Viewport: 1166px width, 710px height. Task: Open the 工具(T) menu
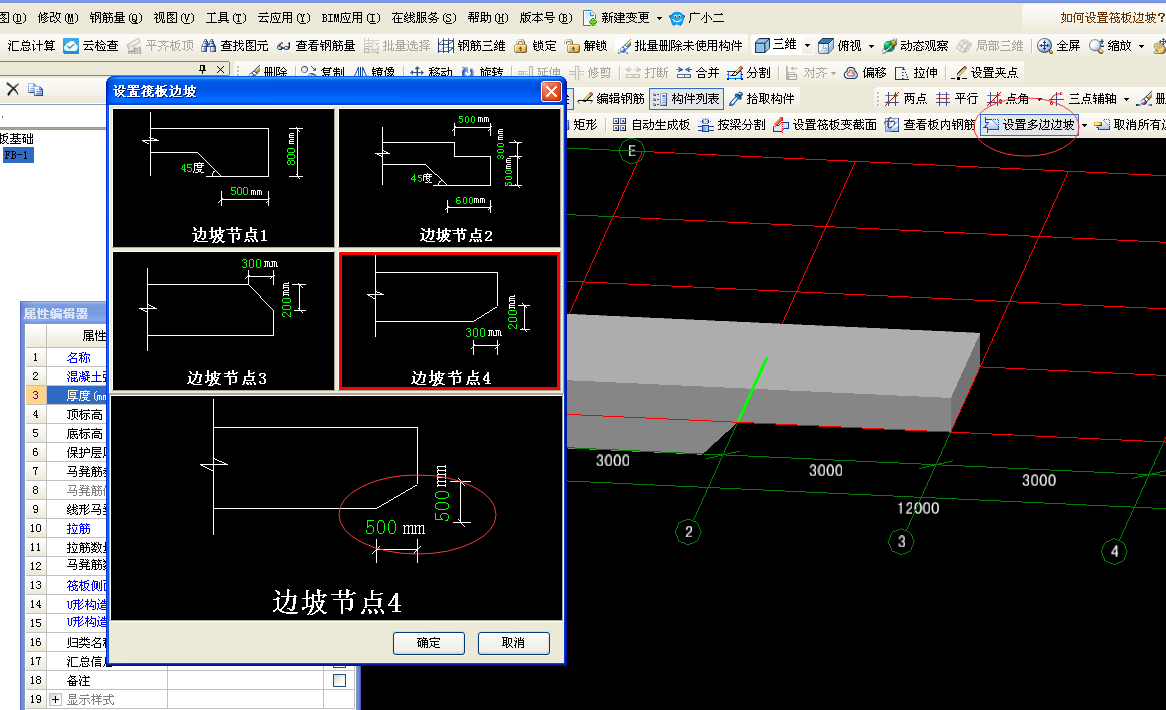[226, 18]
